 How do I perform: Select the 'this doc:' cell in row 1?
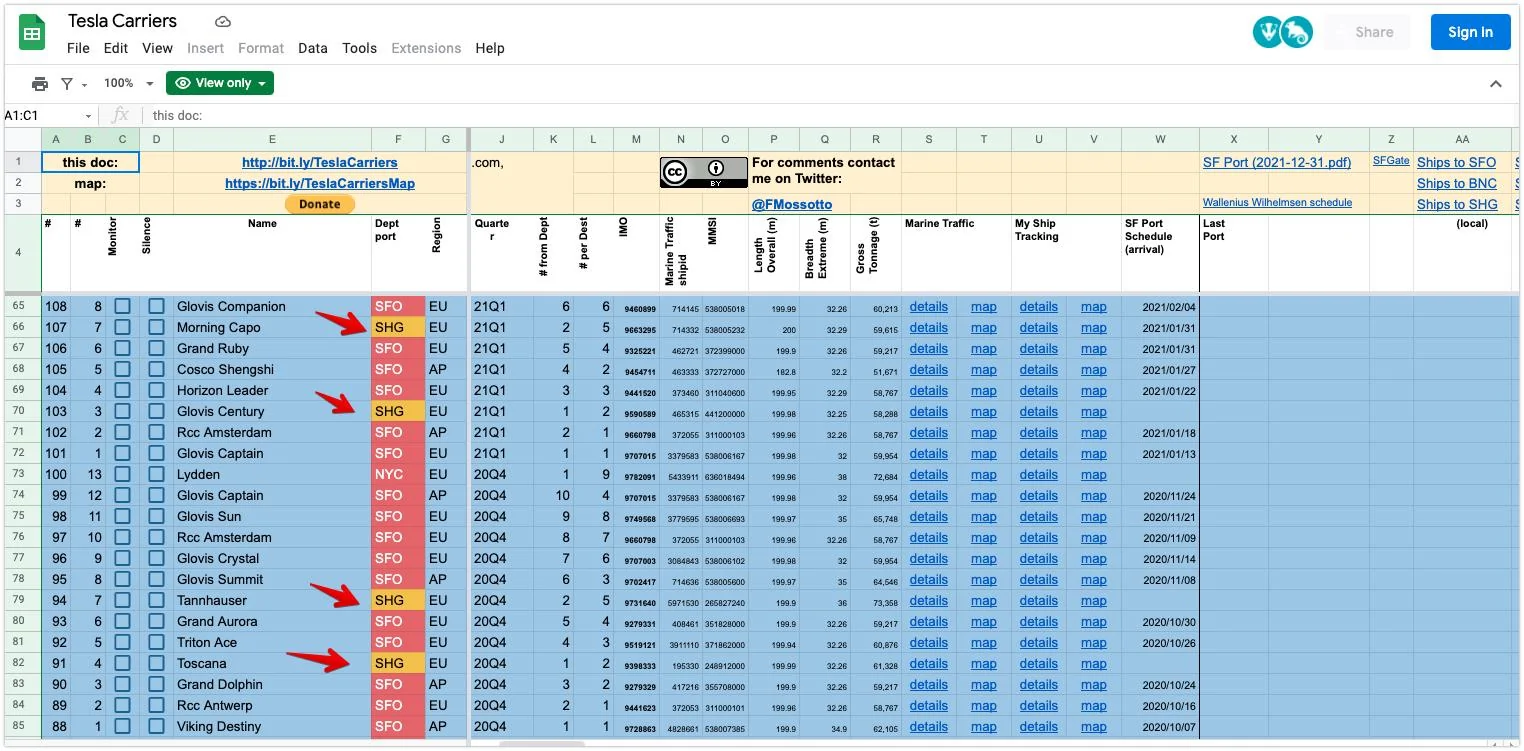click(x=90, y=163)
